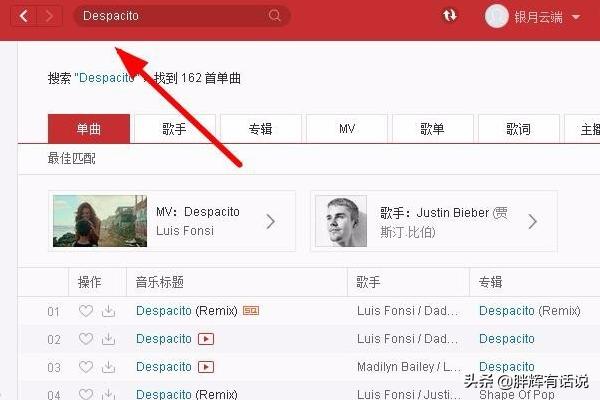Screen dimensions: 600x400
Task: Expand the Justin Bieber card chevron
Action: 532,221
